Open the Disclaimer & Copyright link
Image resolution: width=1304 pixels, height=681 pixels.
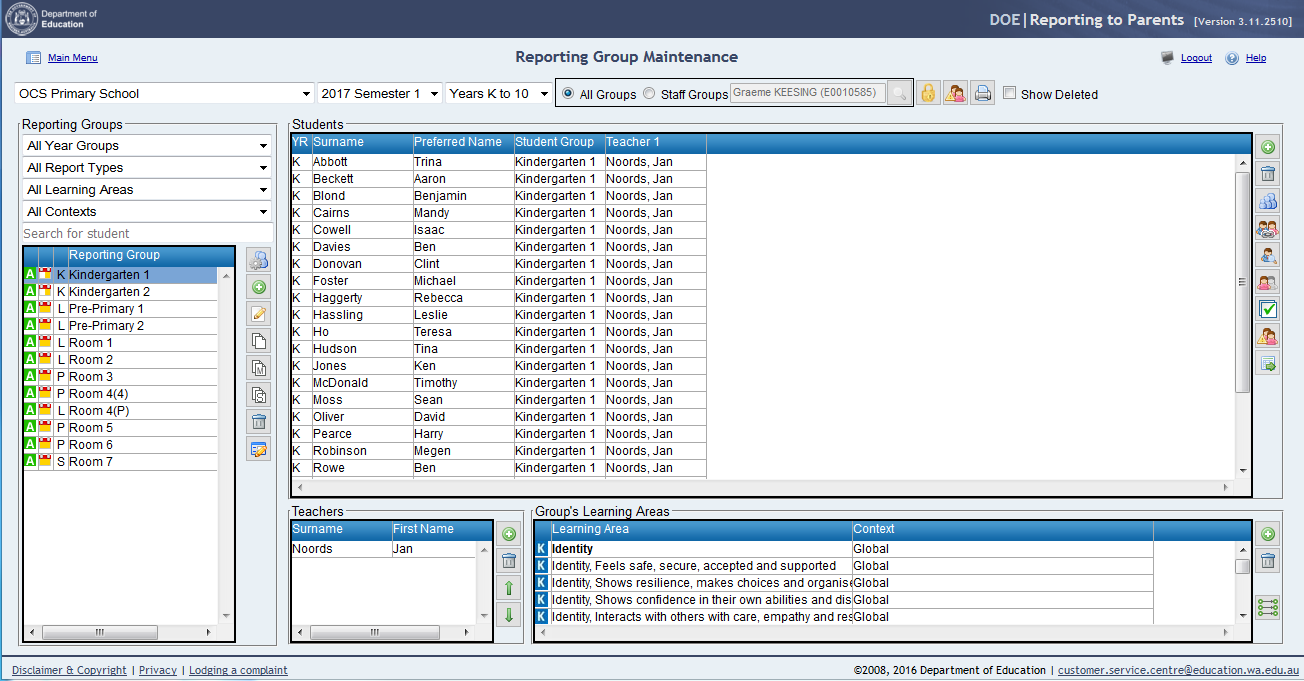point(69,670)
